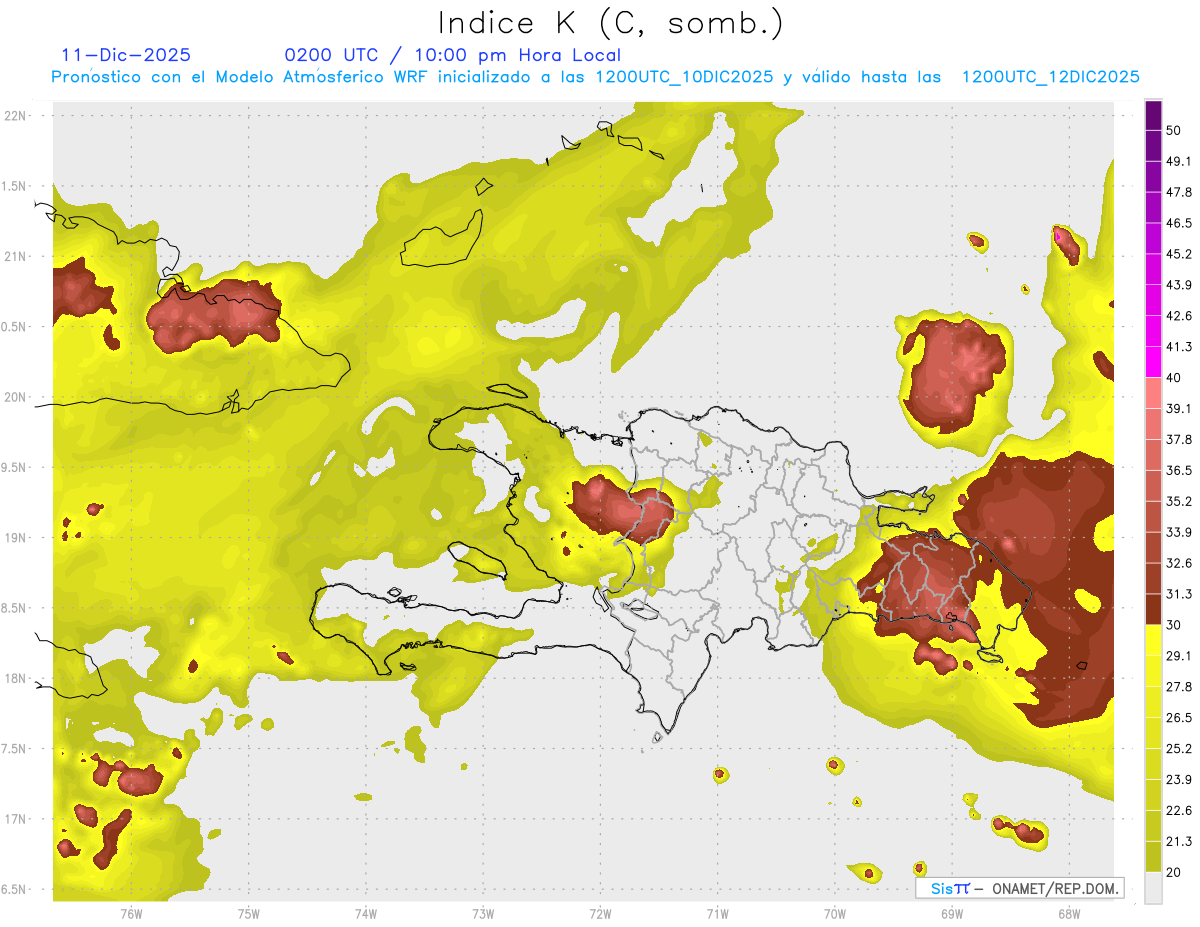Pick the gray swatch below 20
Image resolution: width=1200 pixels, height=927 pixels.
pyautogui.click(x=1153, y=887)
